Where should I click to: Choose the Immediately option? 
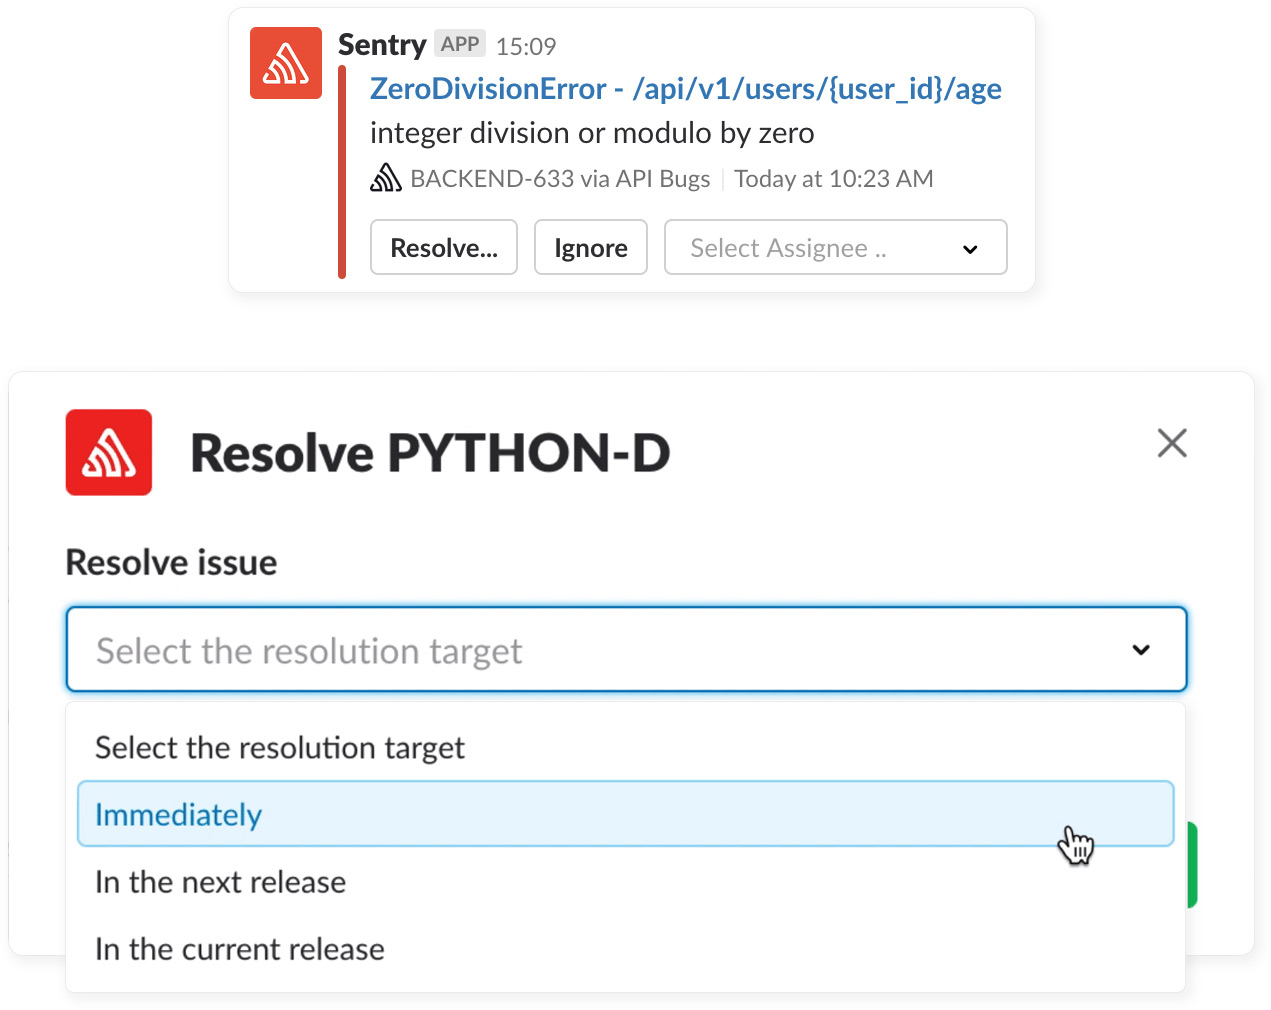click(625, 814)
